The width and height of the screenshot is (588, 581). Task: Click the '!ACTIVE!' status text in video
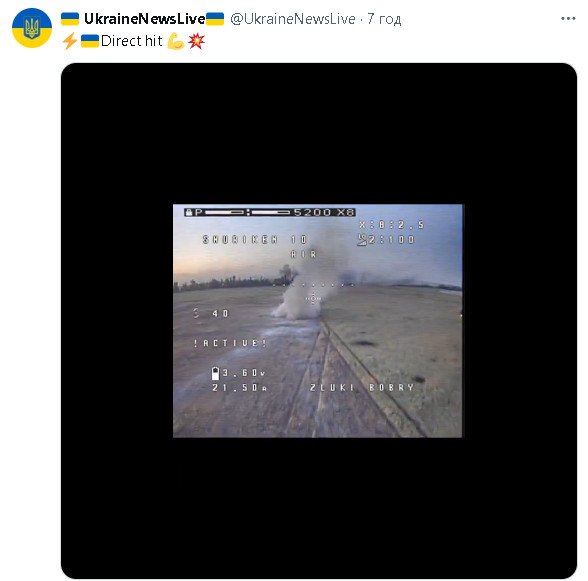[230, 343]
